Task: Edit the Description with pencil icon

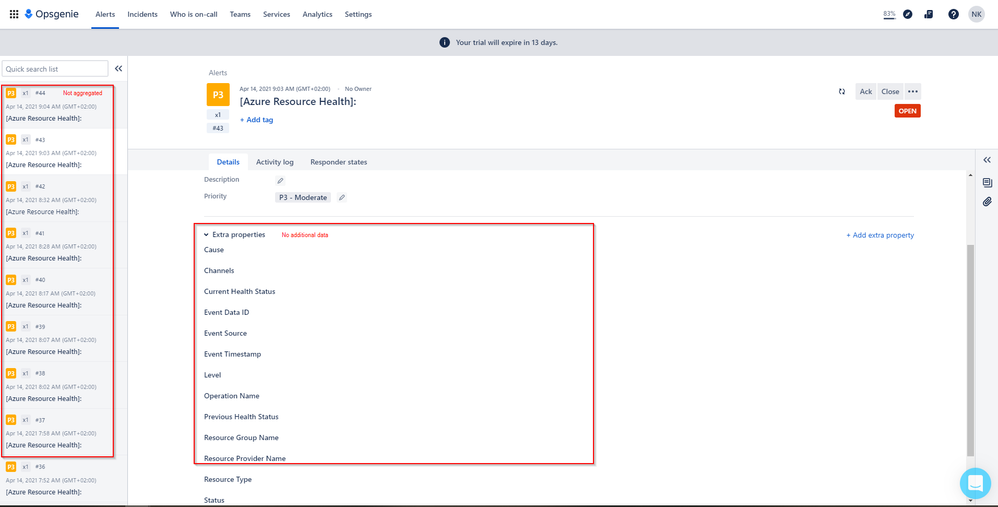Action: pos(280,181)
